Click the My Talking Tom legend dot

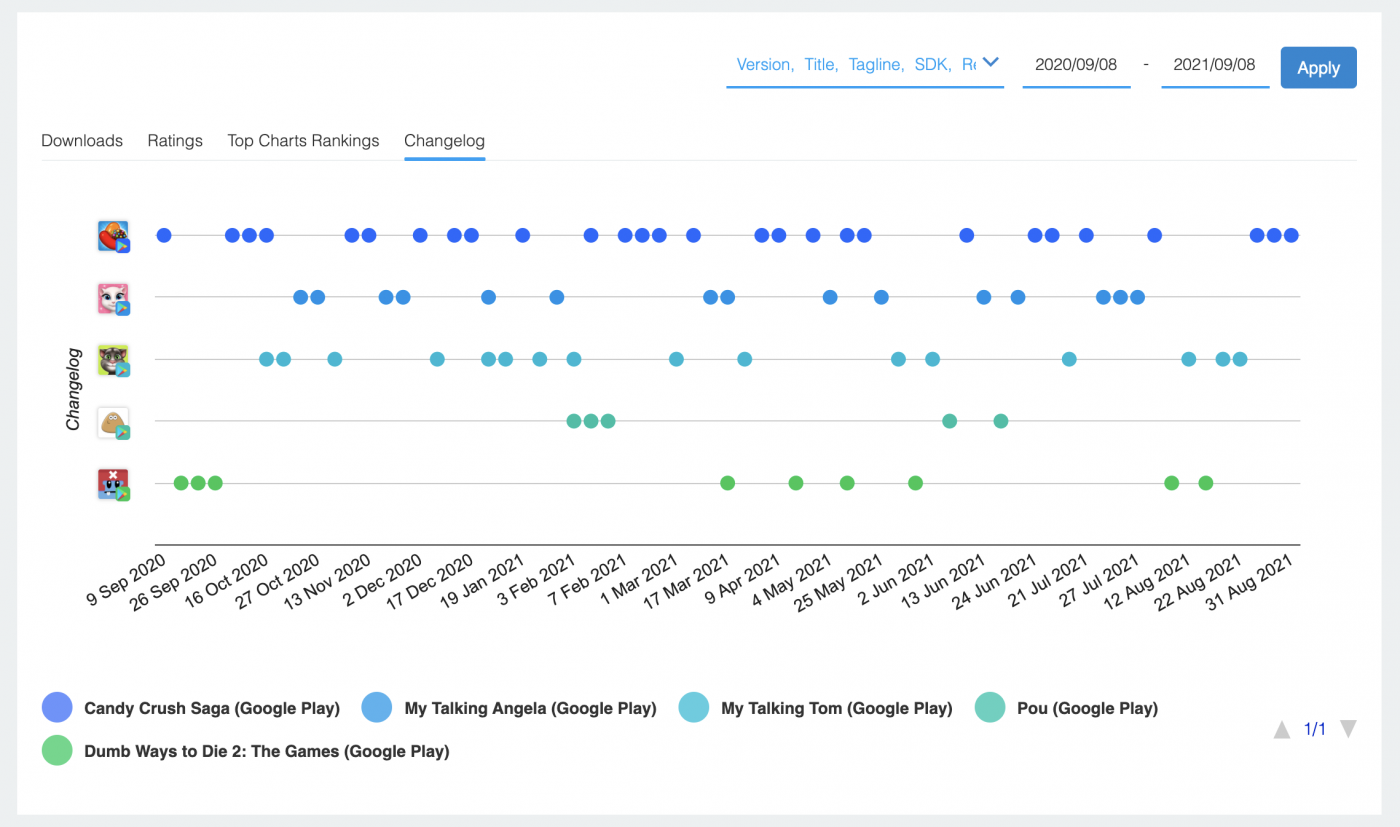coord(694,707)
